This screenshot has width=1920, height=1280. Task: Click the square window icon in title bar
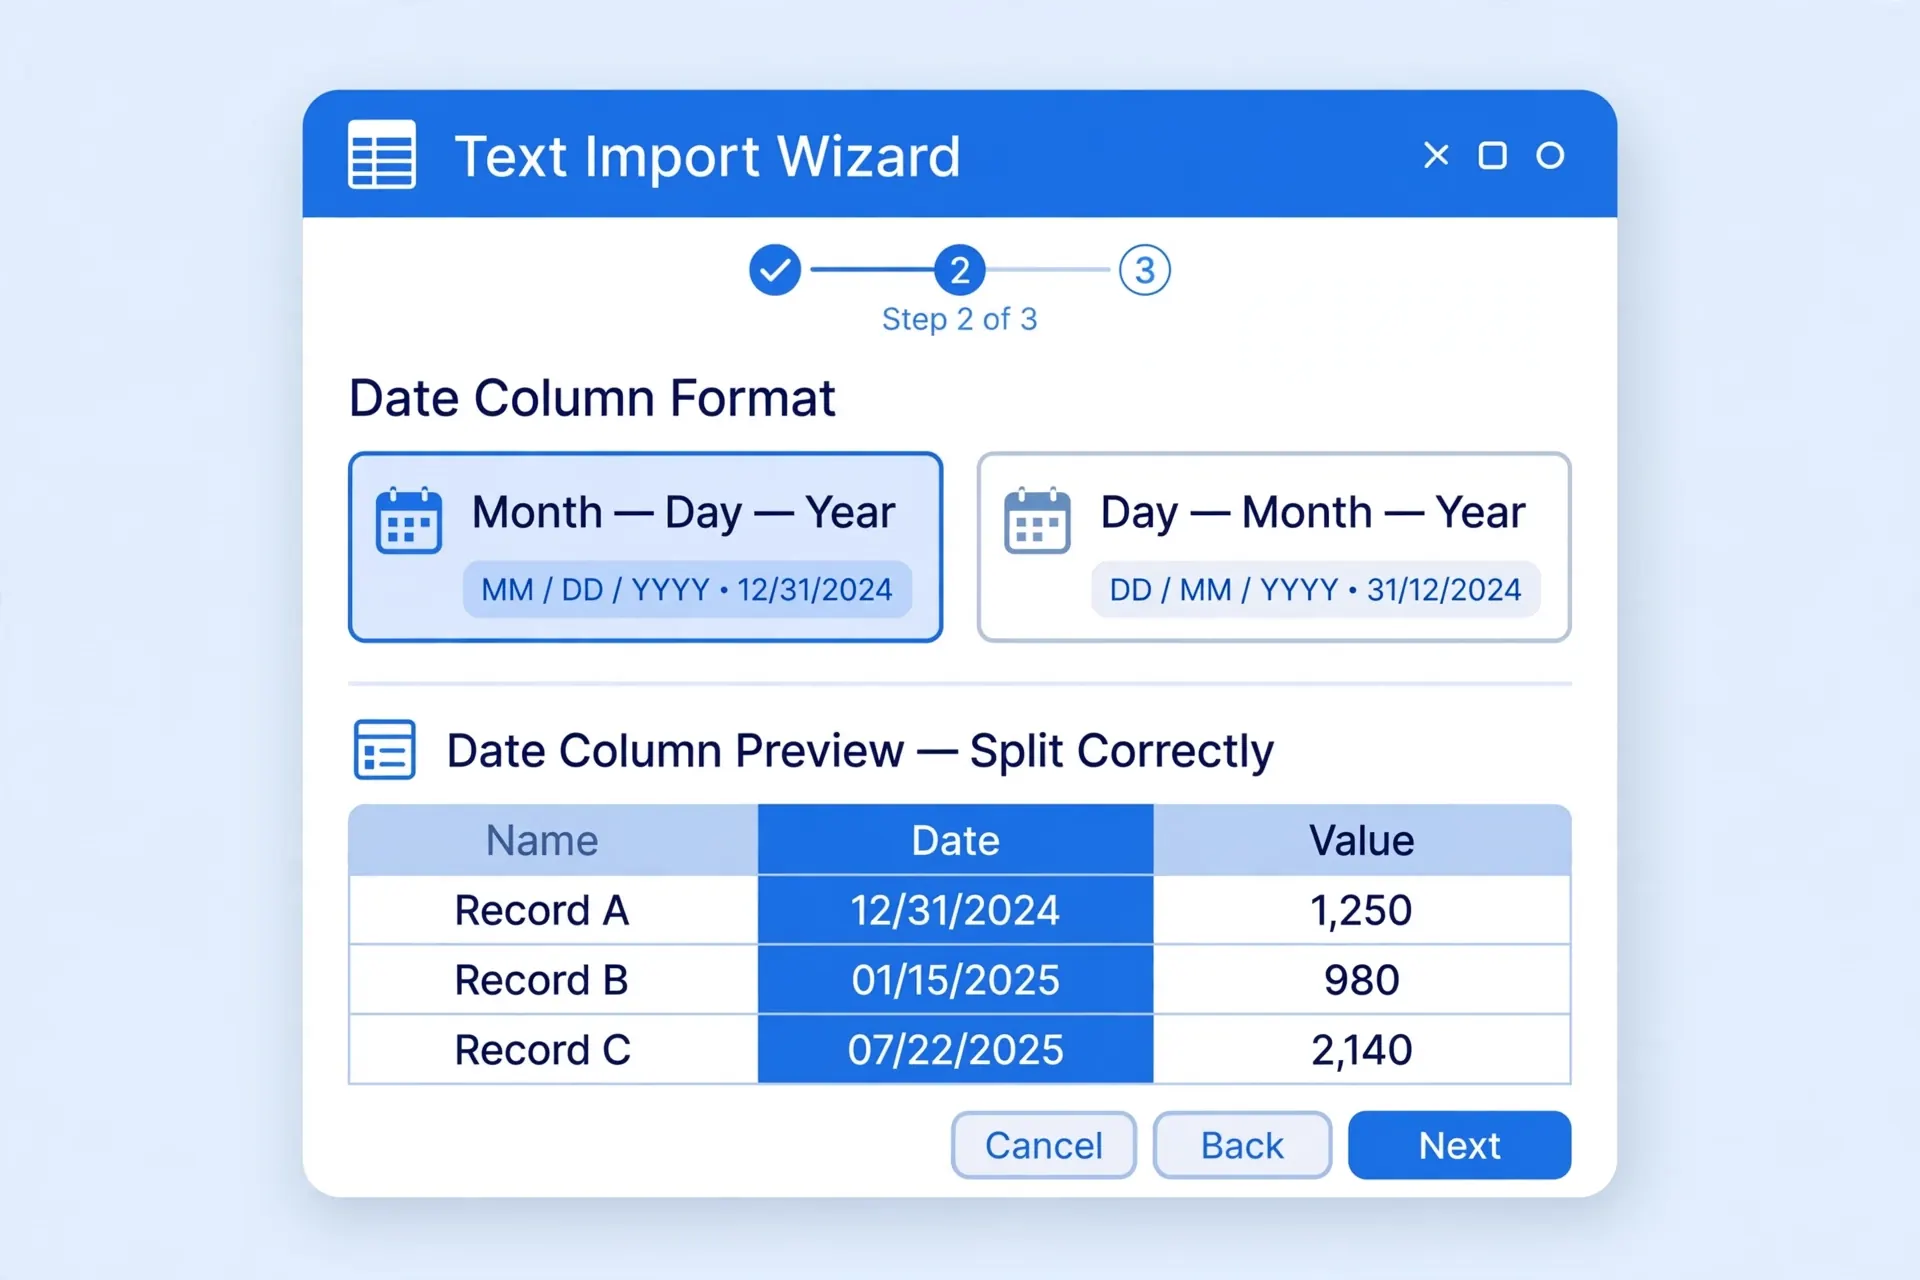pos(1493,155)
